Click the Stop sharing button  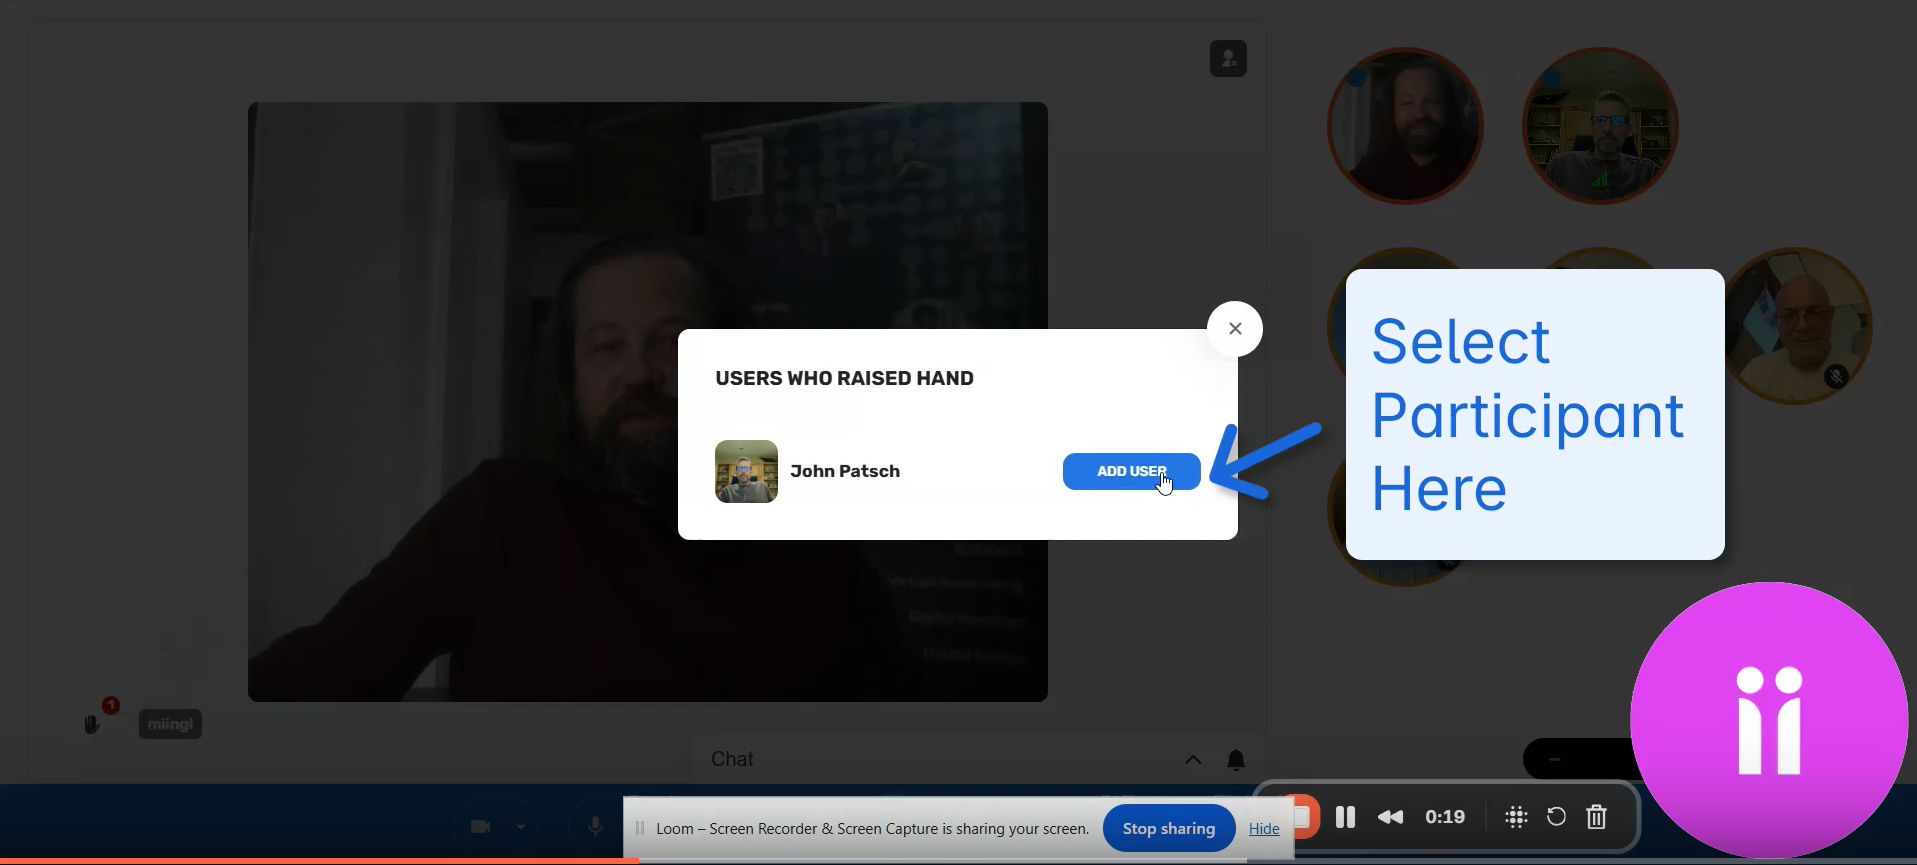click(1168, 828)
